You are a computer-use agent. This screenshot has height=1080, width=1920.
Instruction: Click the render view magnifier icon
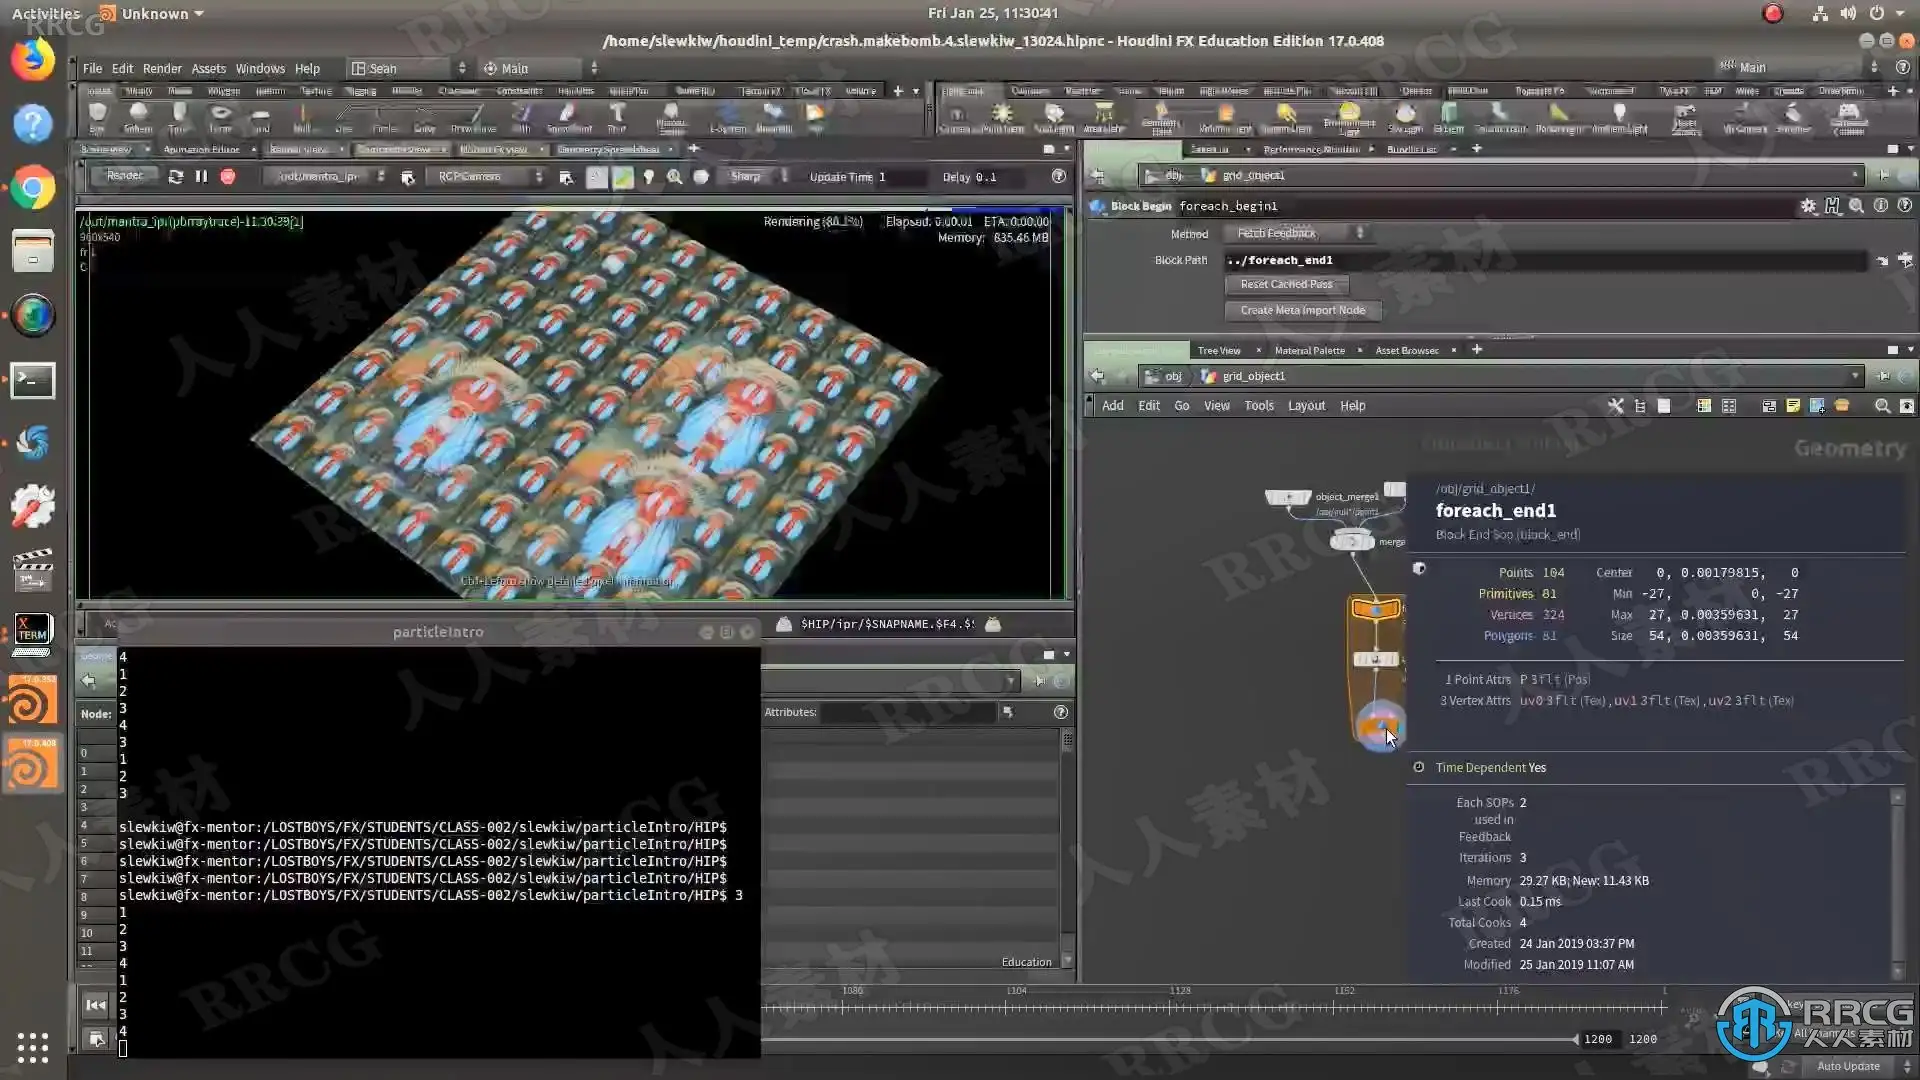[x=675, y=177]
